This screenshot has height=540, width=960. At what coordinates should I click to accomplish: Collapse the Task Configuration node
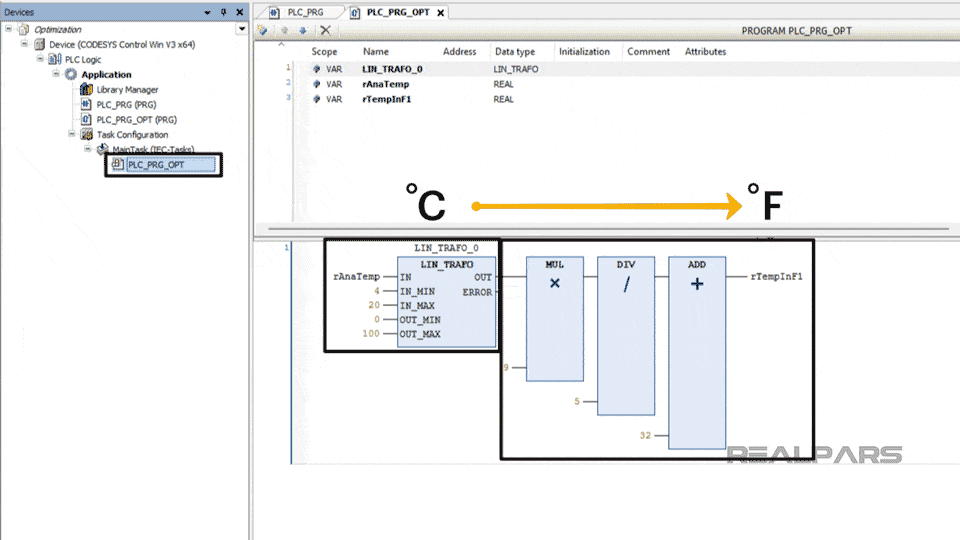pos(72,133)
